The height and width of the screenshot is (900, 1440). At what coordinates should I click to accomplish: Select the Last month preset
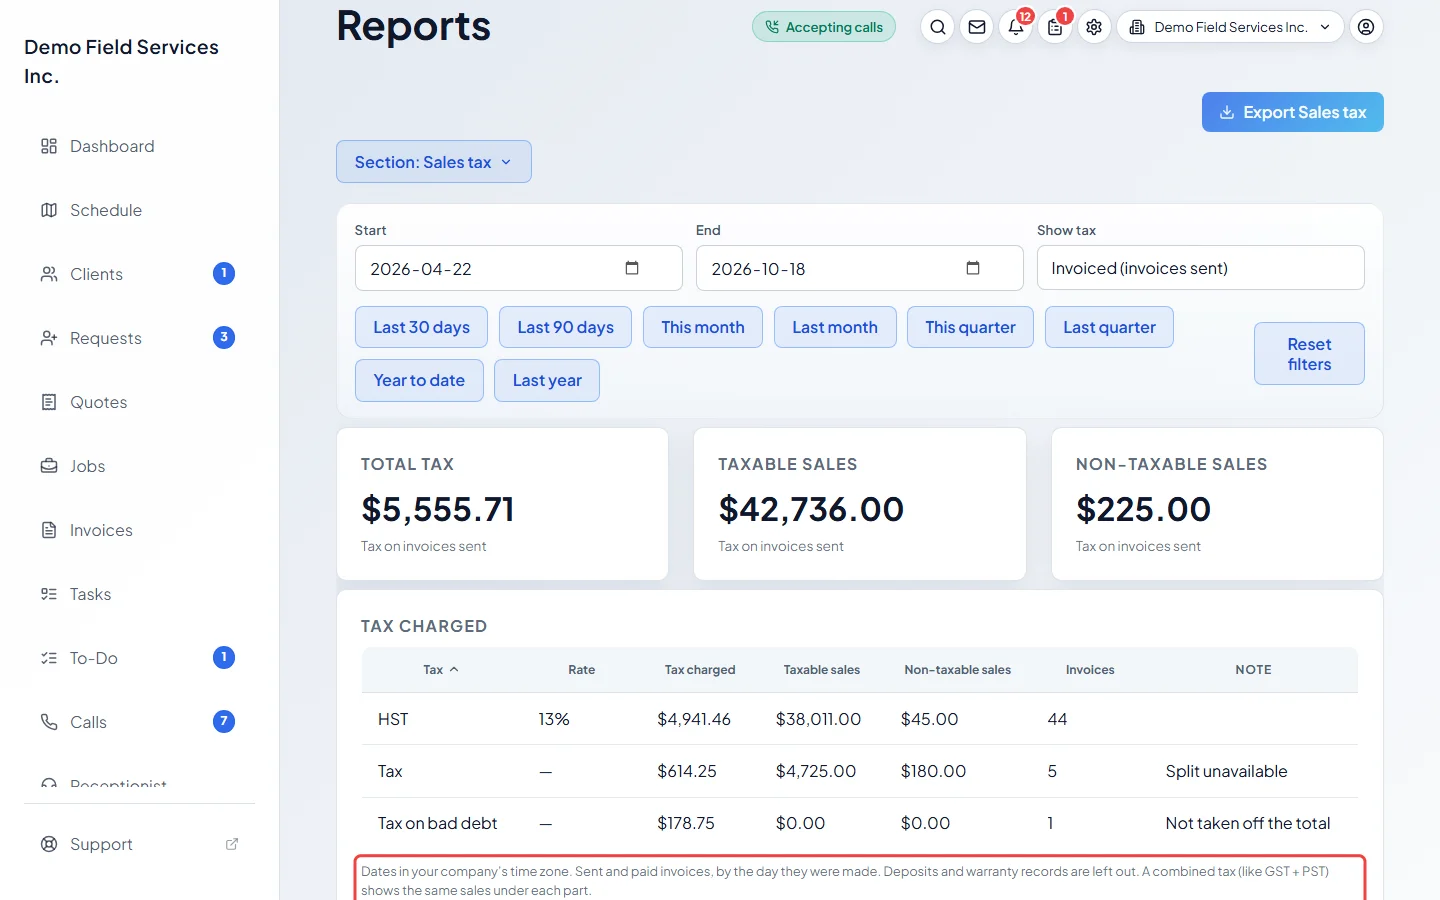click(x=835, y=327)
